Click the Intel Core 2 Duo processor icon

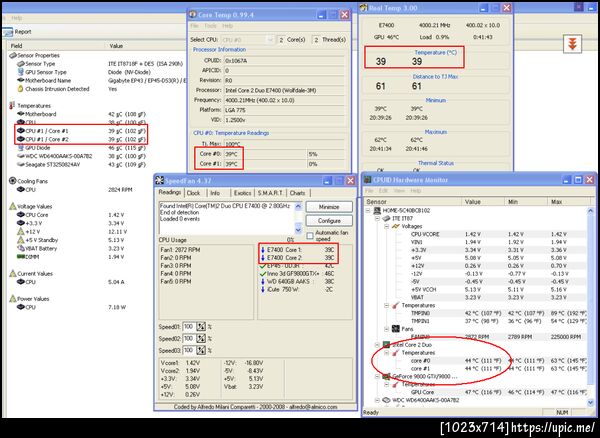(x=386, y=345)
